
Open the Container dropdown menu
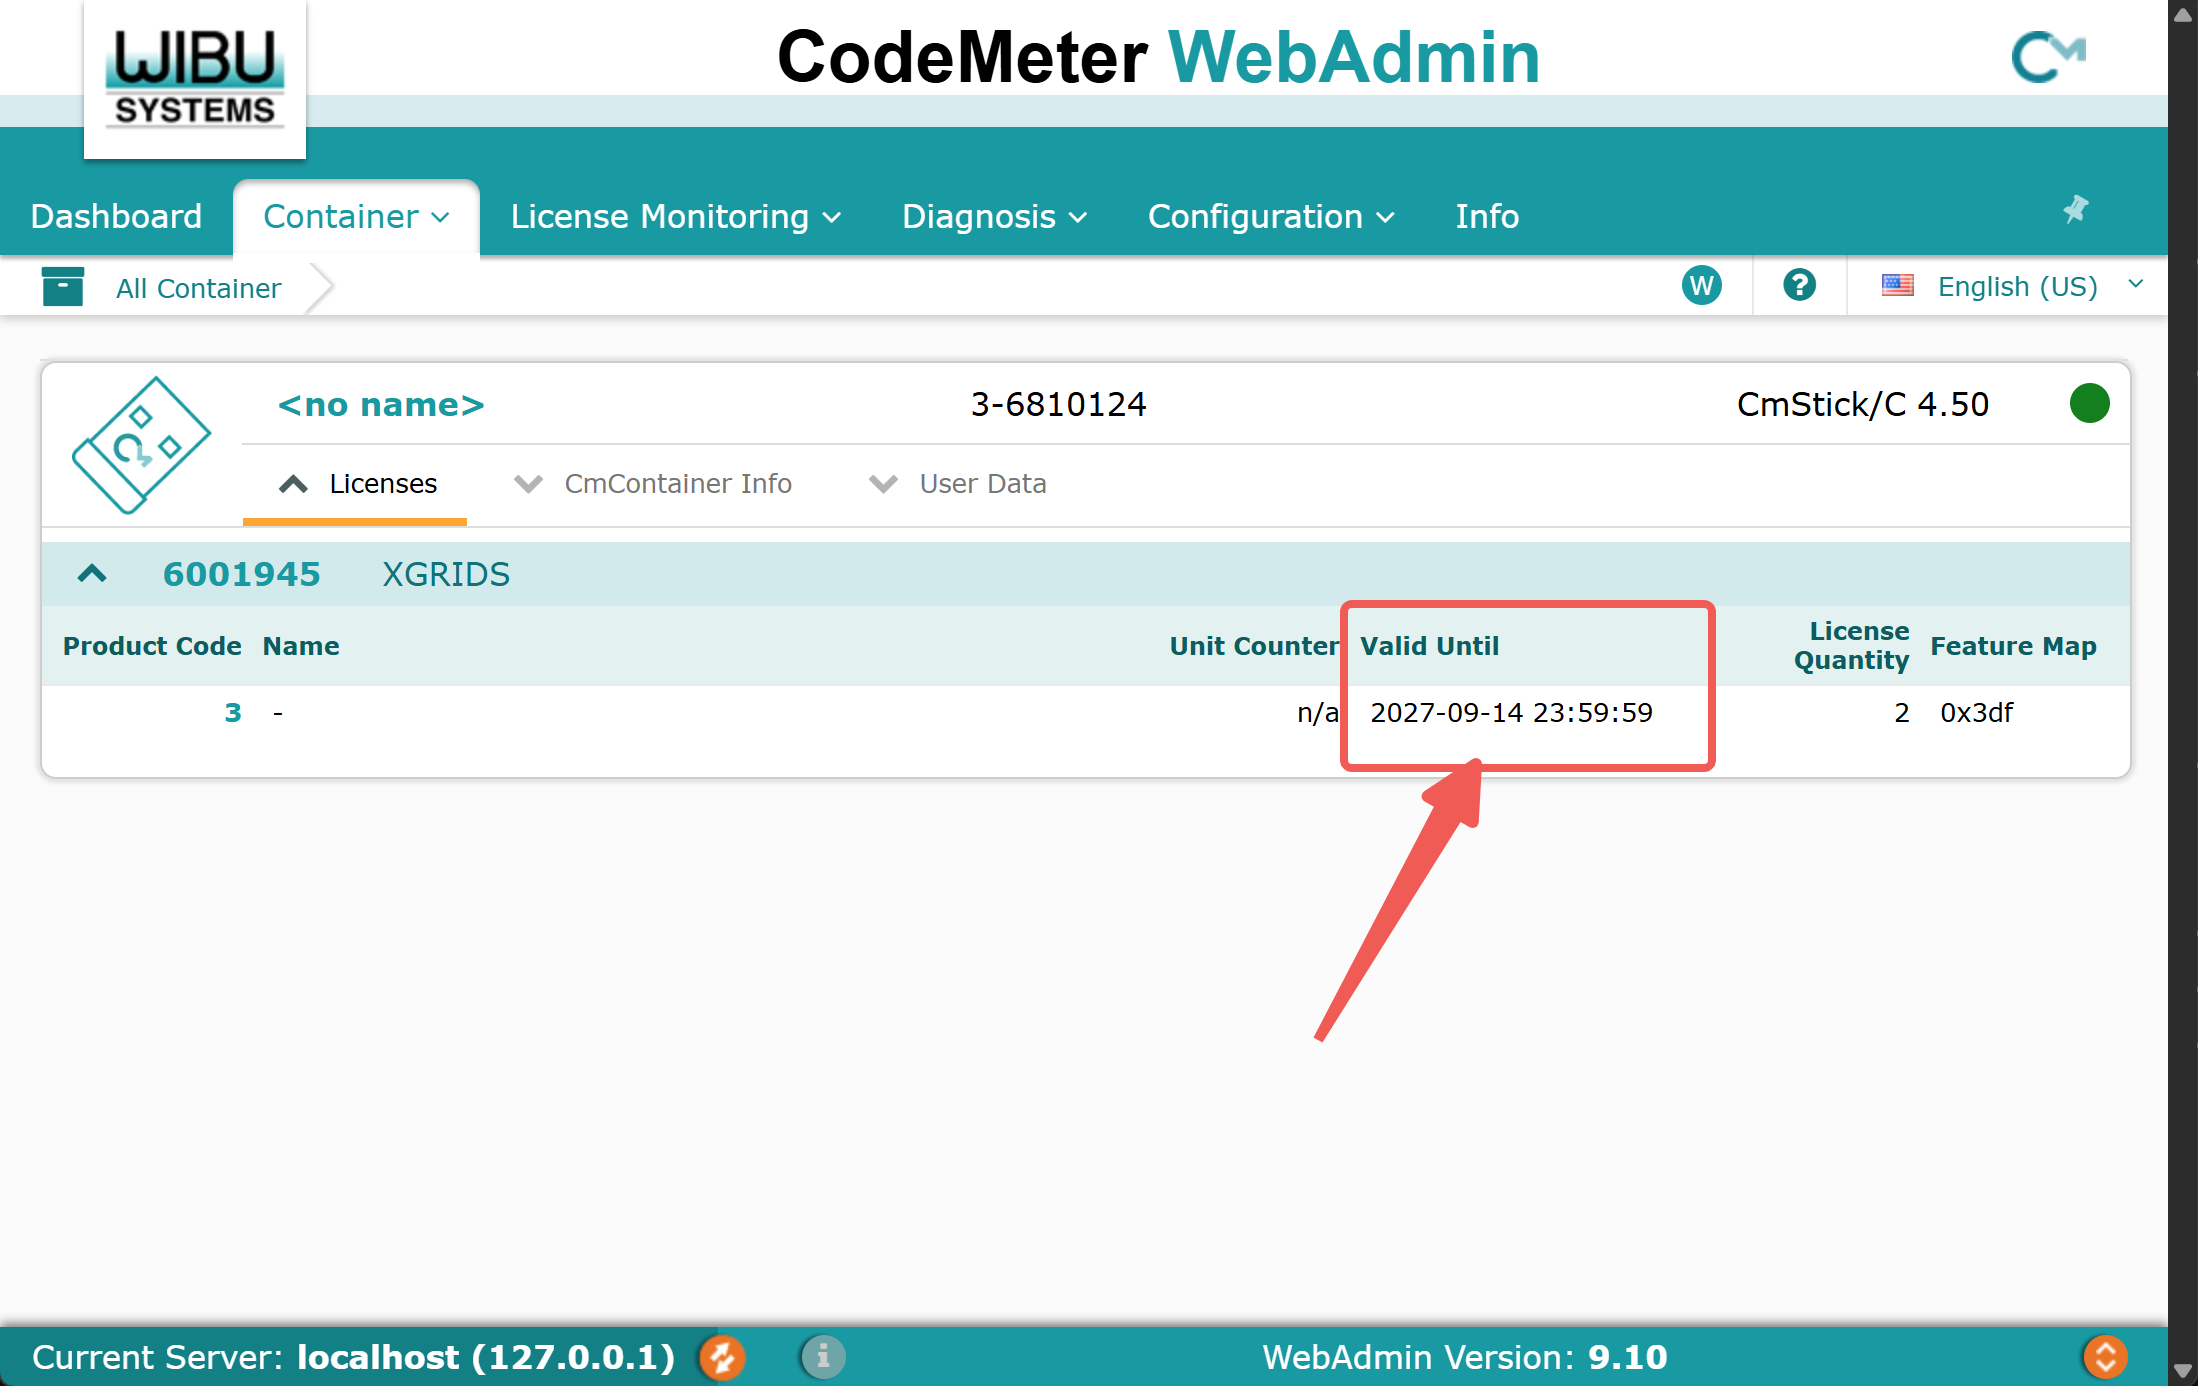356,217
